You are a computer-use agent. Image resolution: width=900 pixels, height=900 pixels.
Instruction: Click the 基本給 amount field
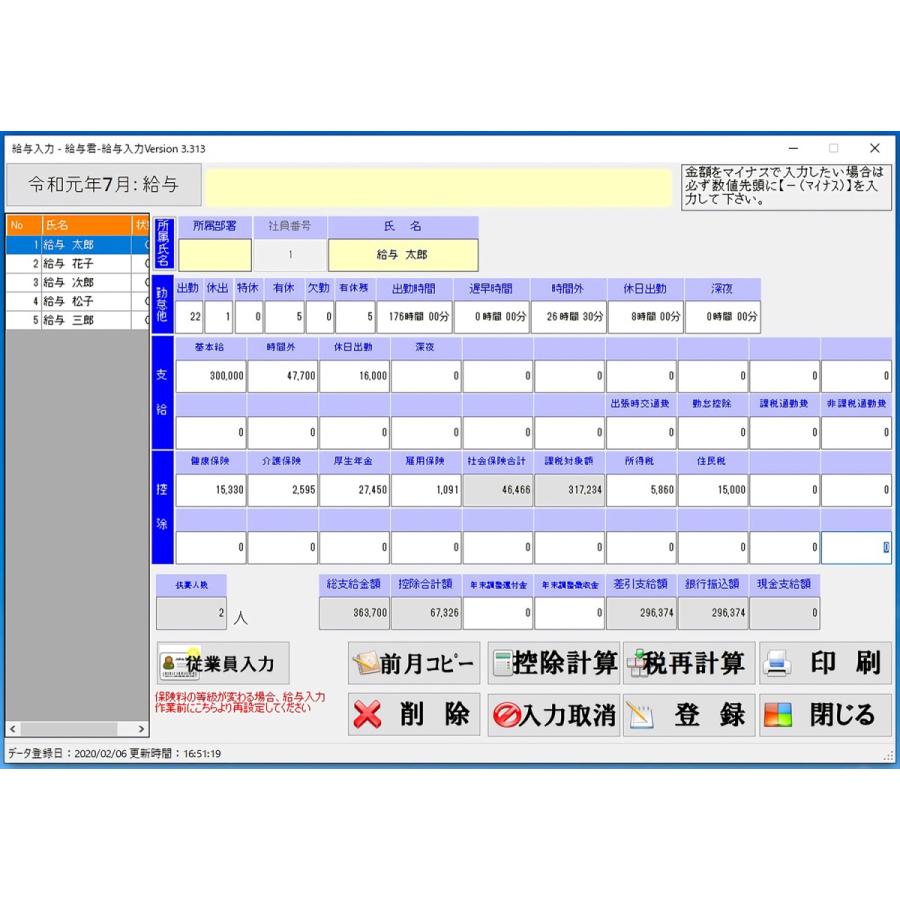(x=211, y=376)
